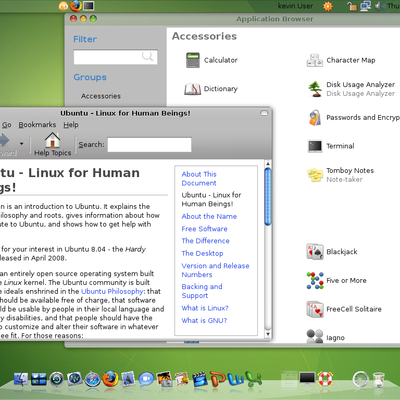Click the scrollbar down arrow in help window
This screenshot has width=400, height=400.
268,334
